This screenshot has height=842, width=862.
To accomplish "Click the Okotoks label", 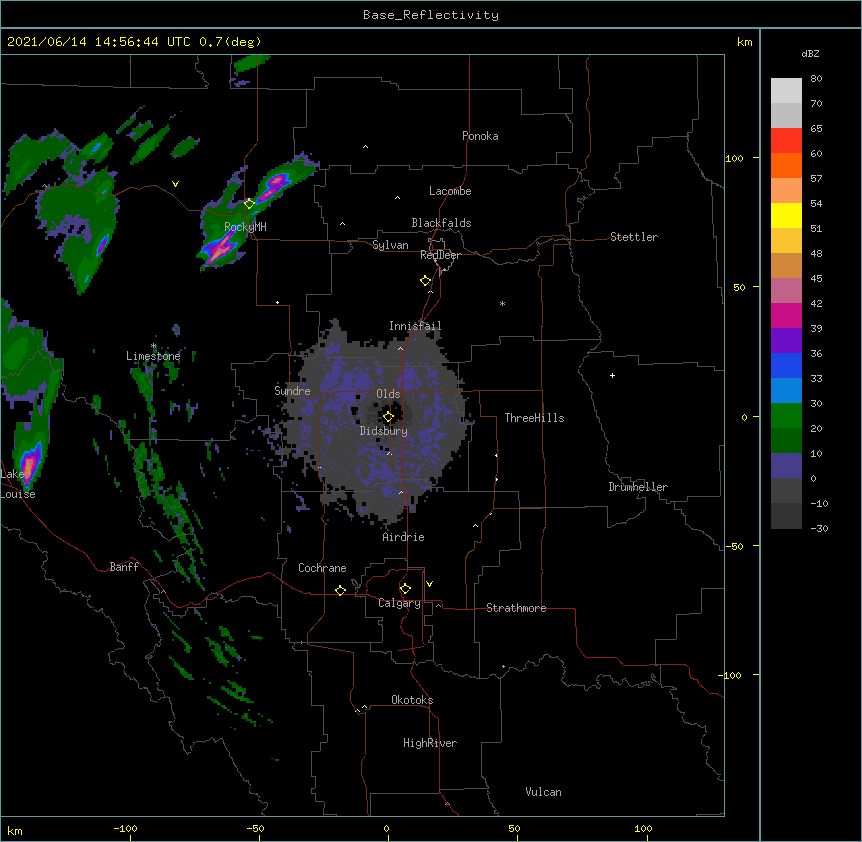I will tap(412, 700).
